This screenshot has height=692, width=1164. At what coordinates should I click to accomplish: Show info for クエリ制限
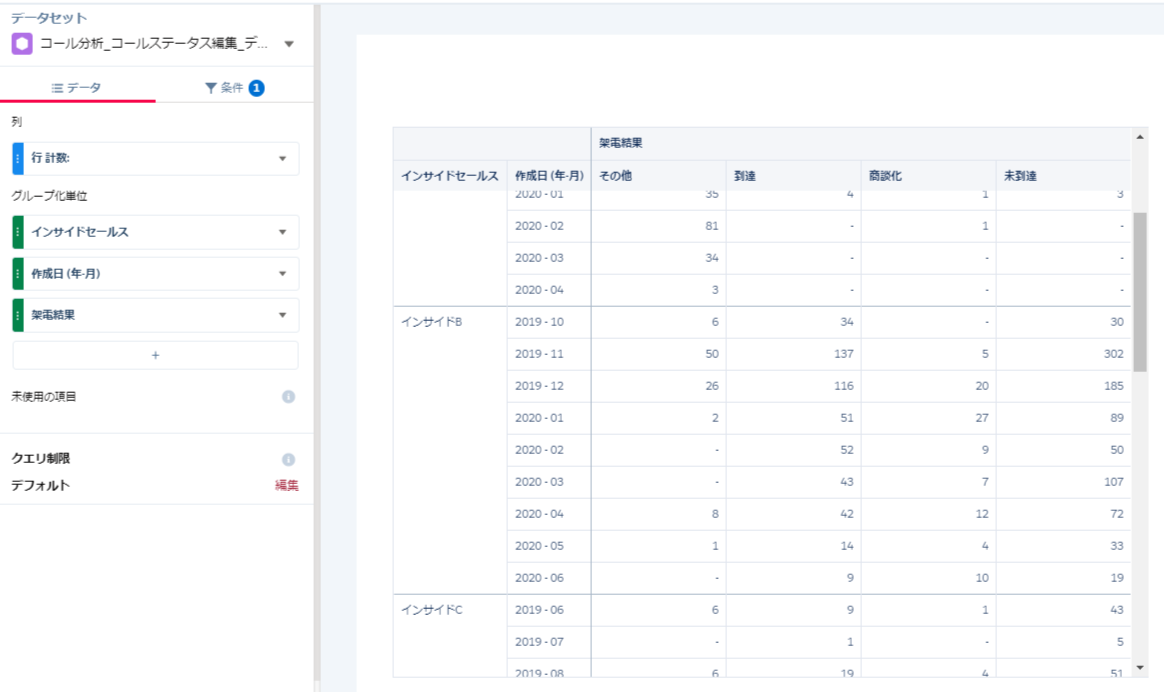(288, 460)
